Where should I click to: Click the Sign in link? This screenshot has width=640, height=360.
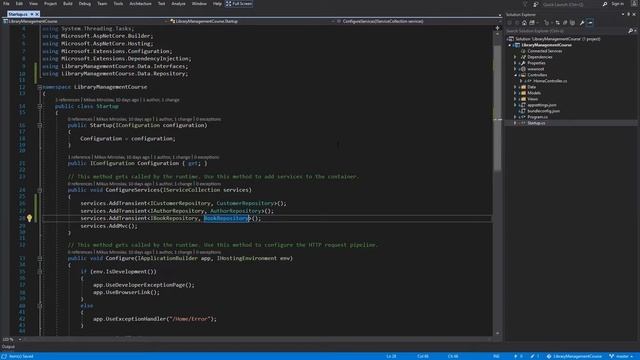click(617, 4)
